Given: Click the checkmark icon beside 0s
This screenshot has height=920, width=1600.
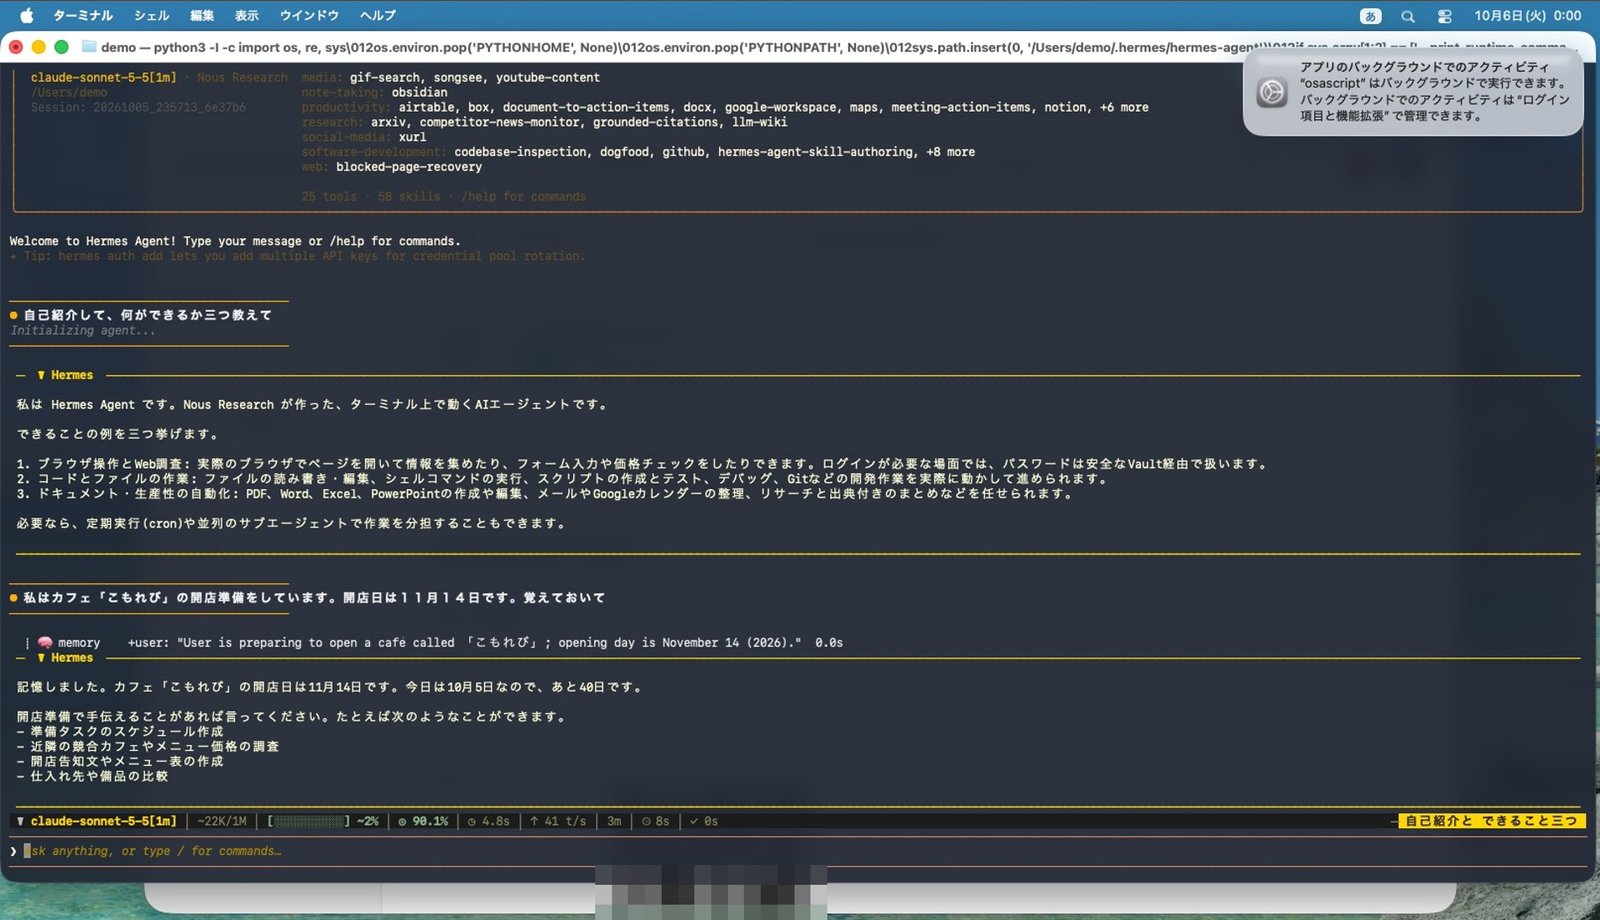Looking at the screenshot, I should (694, 821).
